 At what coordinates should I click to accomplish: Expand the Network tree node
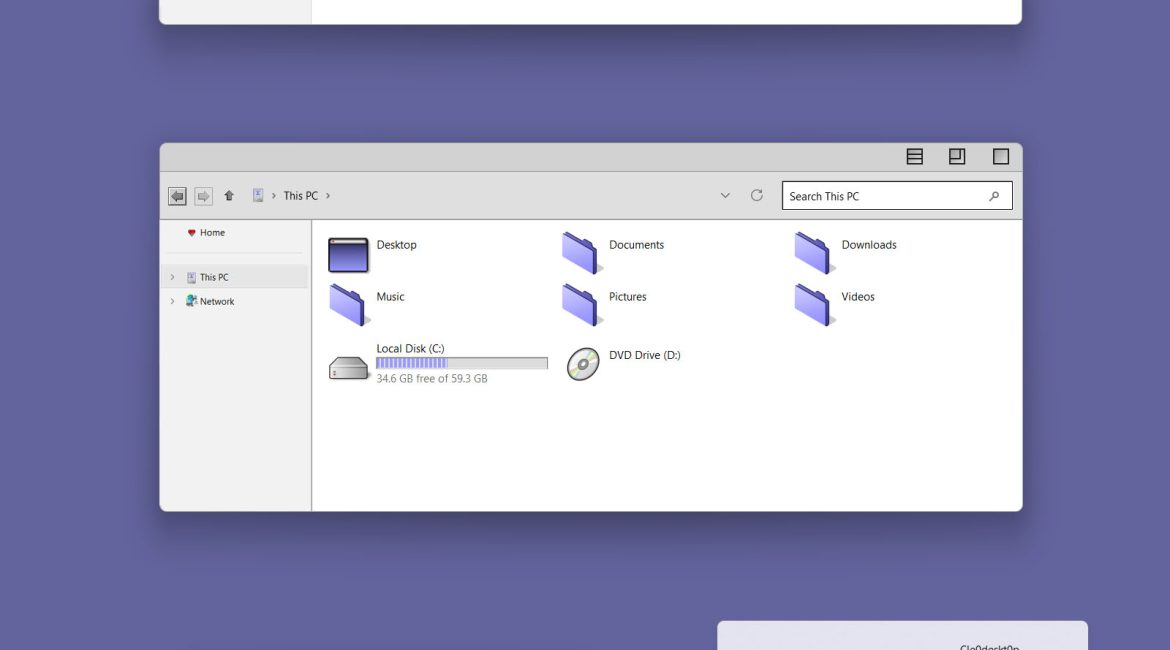click(172, 302)
